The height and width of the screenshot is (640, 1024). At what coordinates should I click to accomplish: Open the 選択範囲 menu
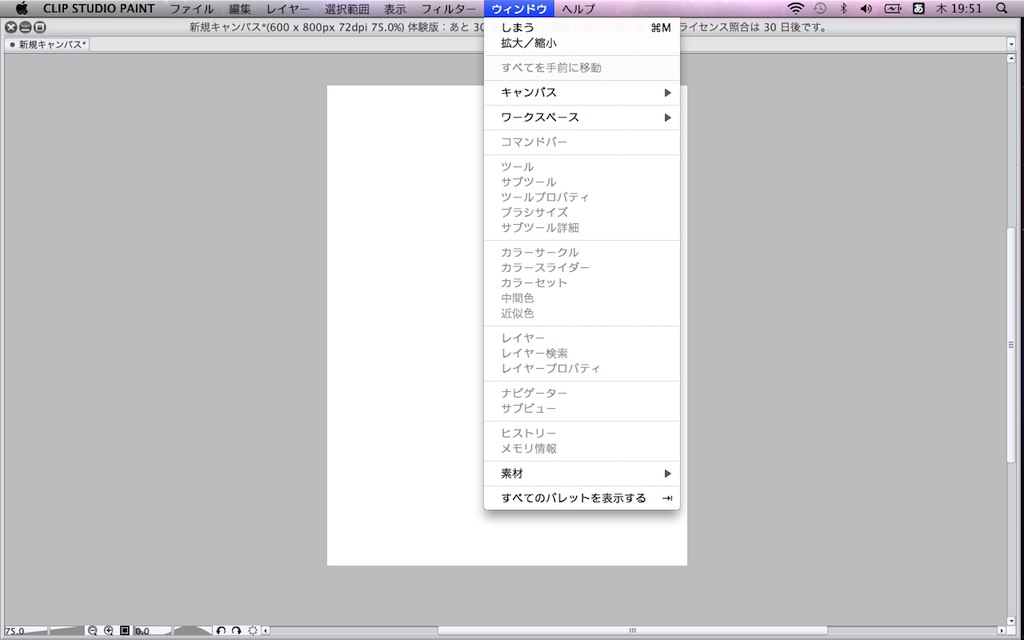click(x=347, y=8)
